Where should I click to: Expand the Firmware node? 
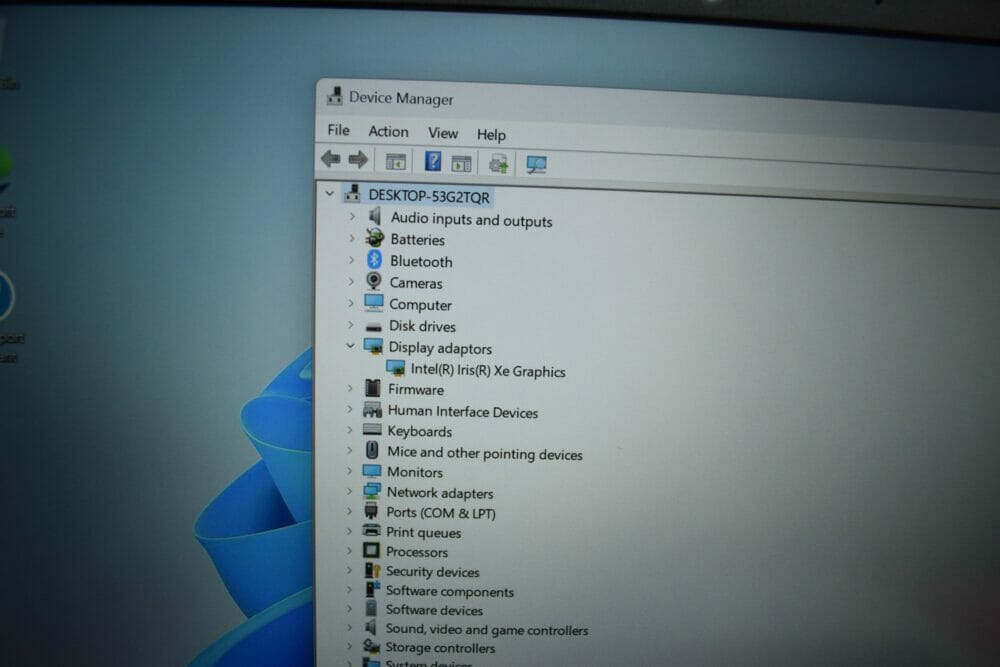coord(350,388)
